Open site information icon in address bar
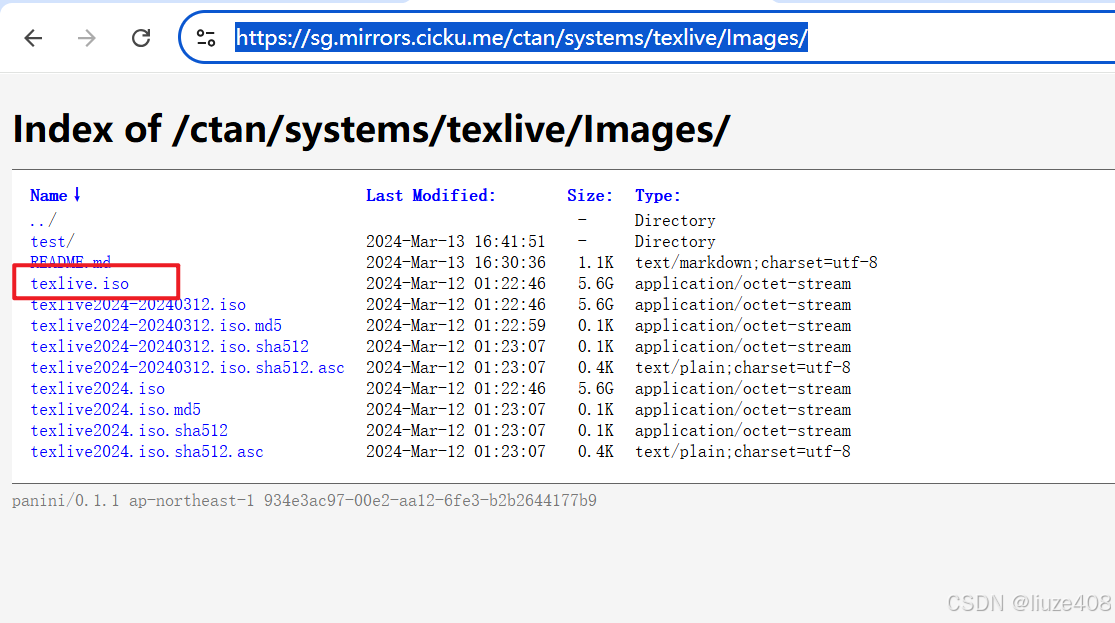 point(206,38)
